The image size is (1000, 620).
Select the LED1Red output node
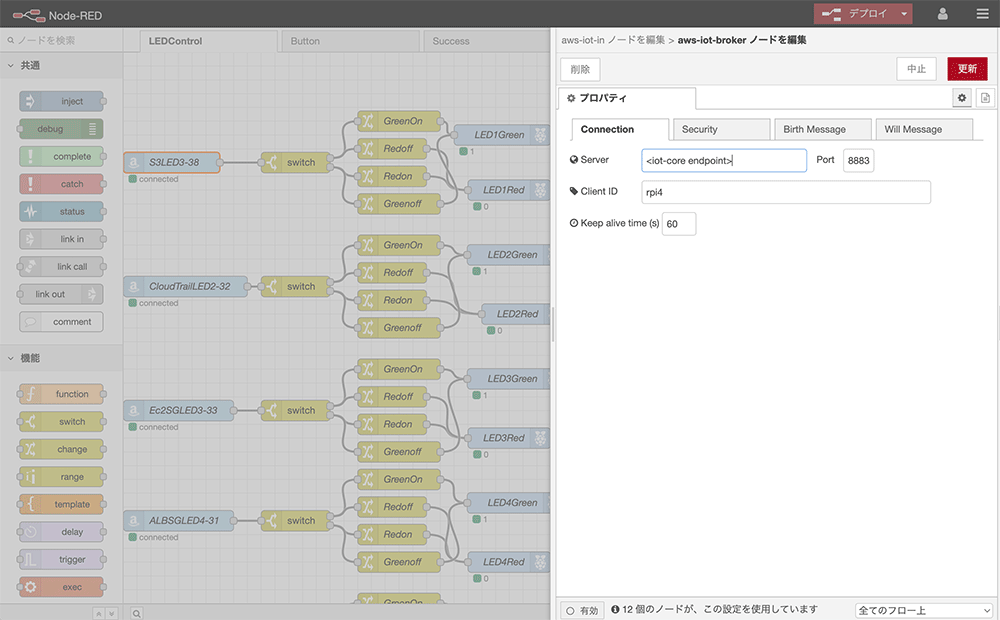tap(508, 190)
